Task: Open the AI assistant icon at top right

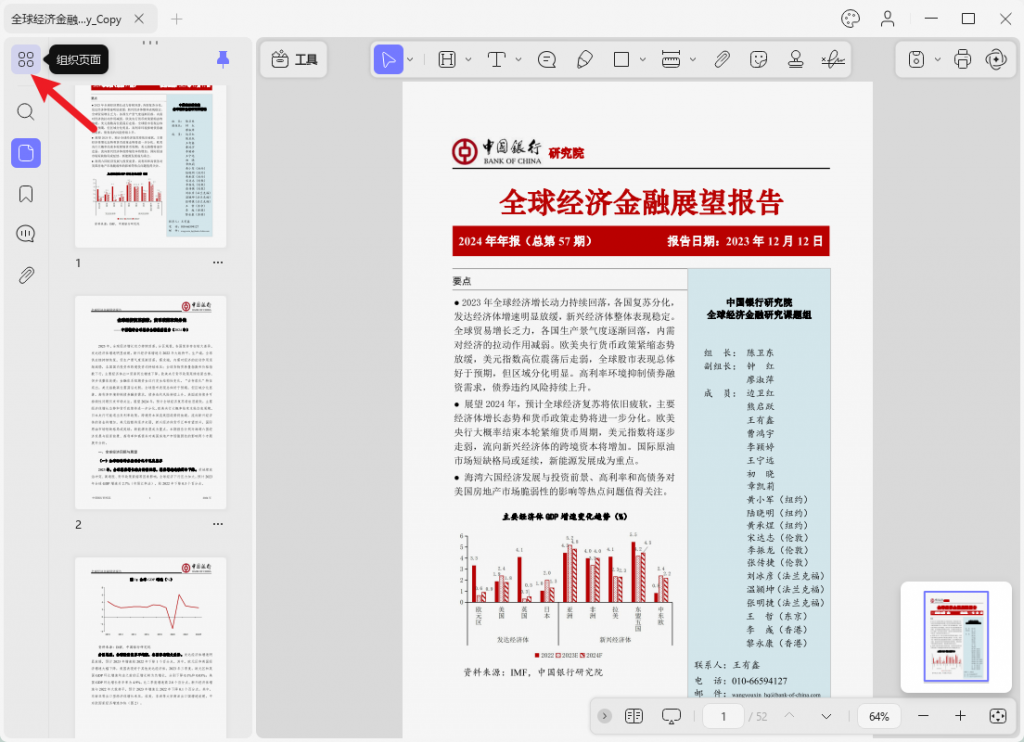Action: (997, 59)
